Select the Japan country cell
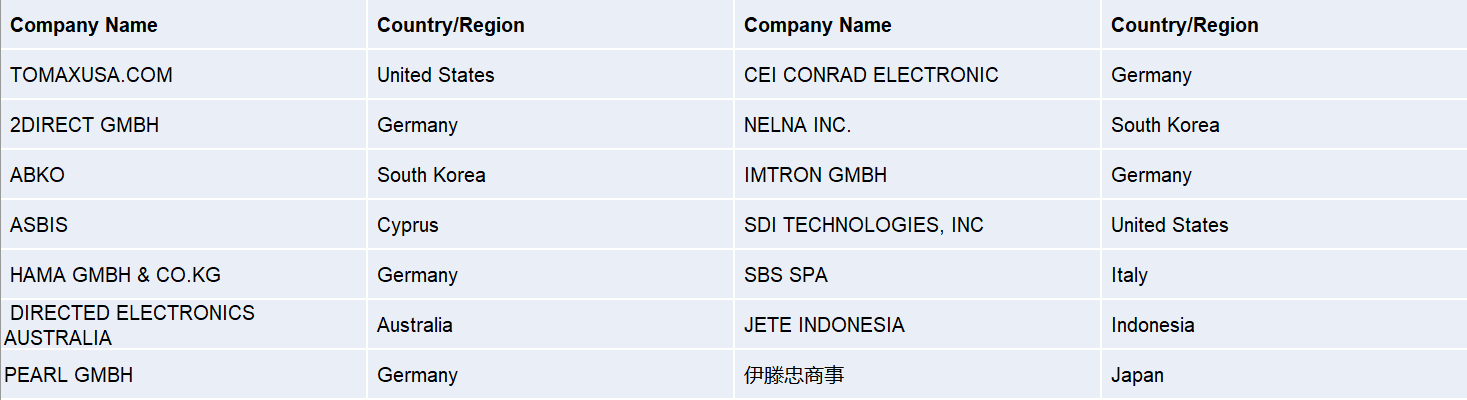 [1284, 375]
